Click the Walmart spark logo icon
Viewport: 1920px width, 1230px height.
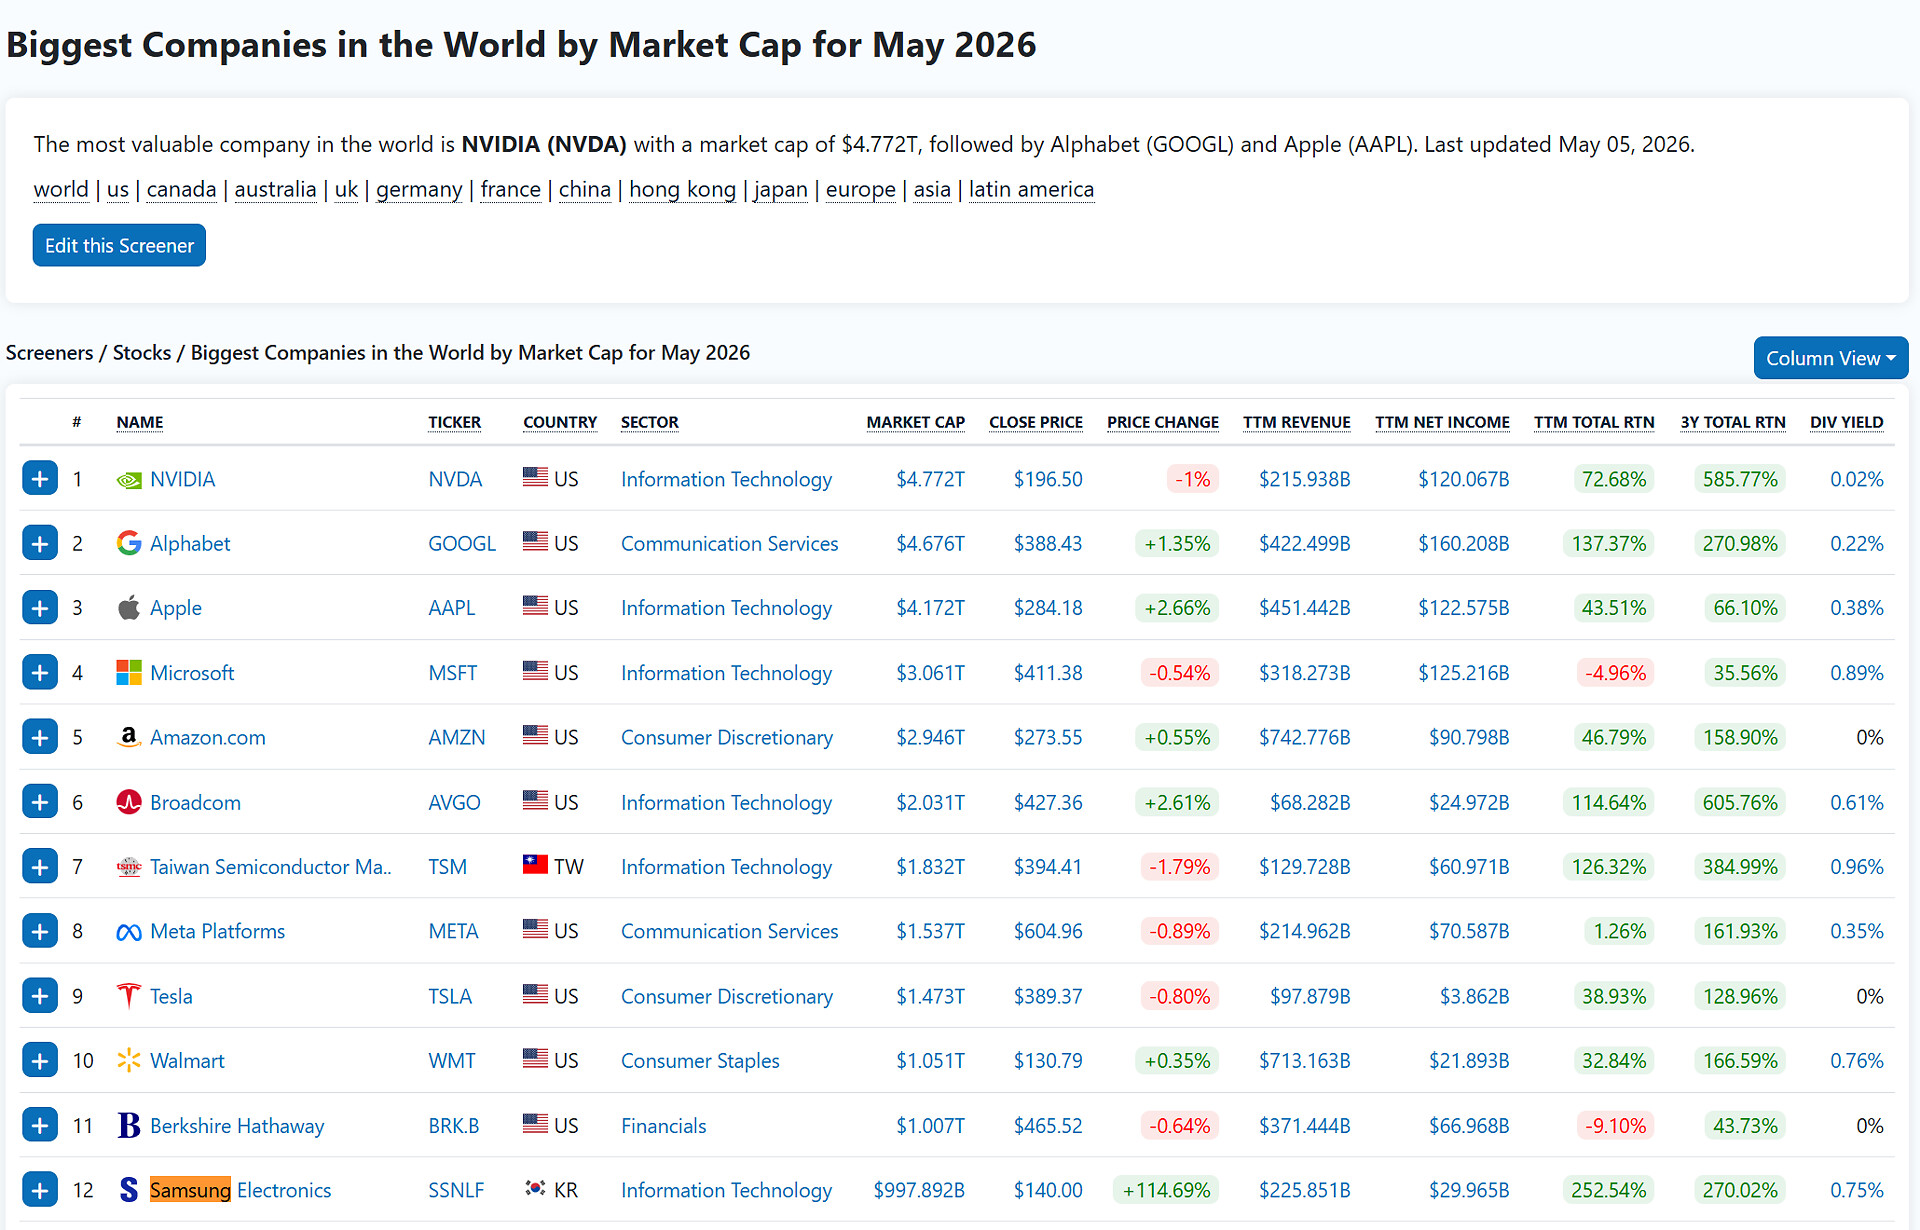tap(129, 1060)
